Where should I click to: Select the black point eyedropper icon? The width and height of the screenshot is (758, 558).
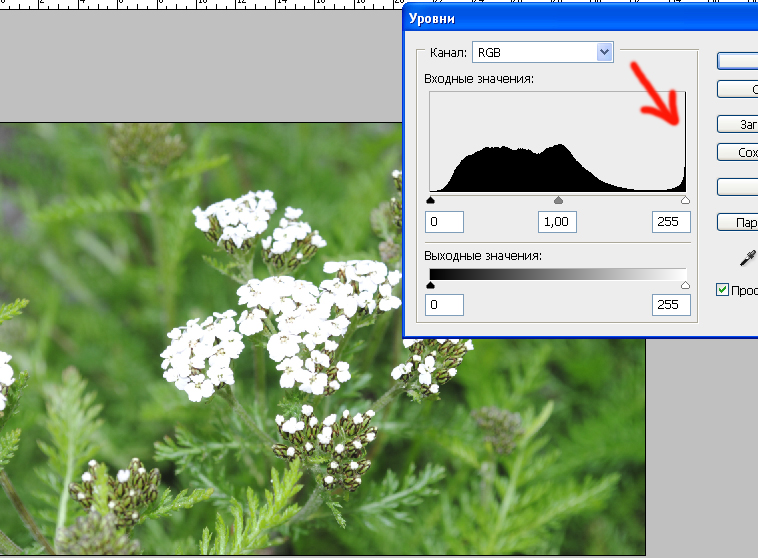click(x=746, y=259)
